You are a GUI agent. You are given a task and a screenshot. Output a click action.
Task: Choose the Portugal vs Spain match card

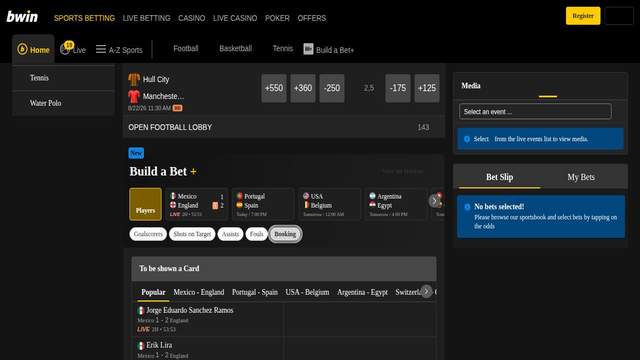(x=262, y=204)
